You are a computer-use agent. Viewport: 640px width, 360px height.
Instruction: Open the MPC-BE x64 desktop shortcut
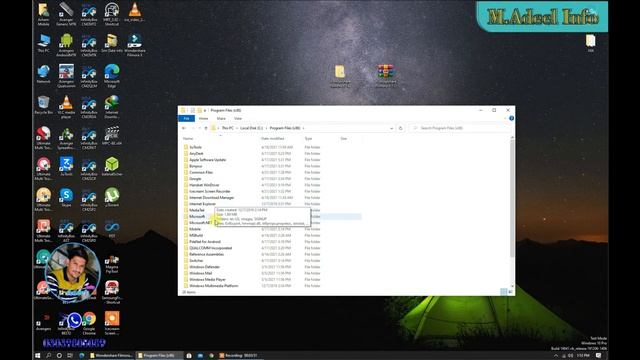tap(112, 136)
